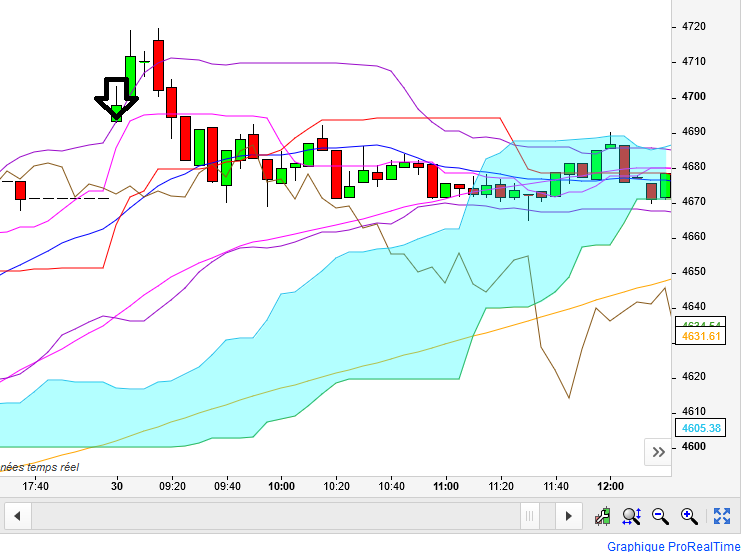Click the 10:00 time axis label
The width and height of the screenshot is (751, 552).
click(282, 486)
